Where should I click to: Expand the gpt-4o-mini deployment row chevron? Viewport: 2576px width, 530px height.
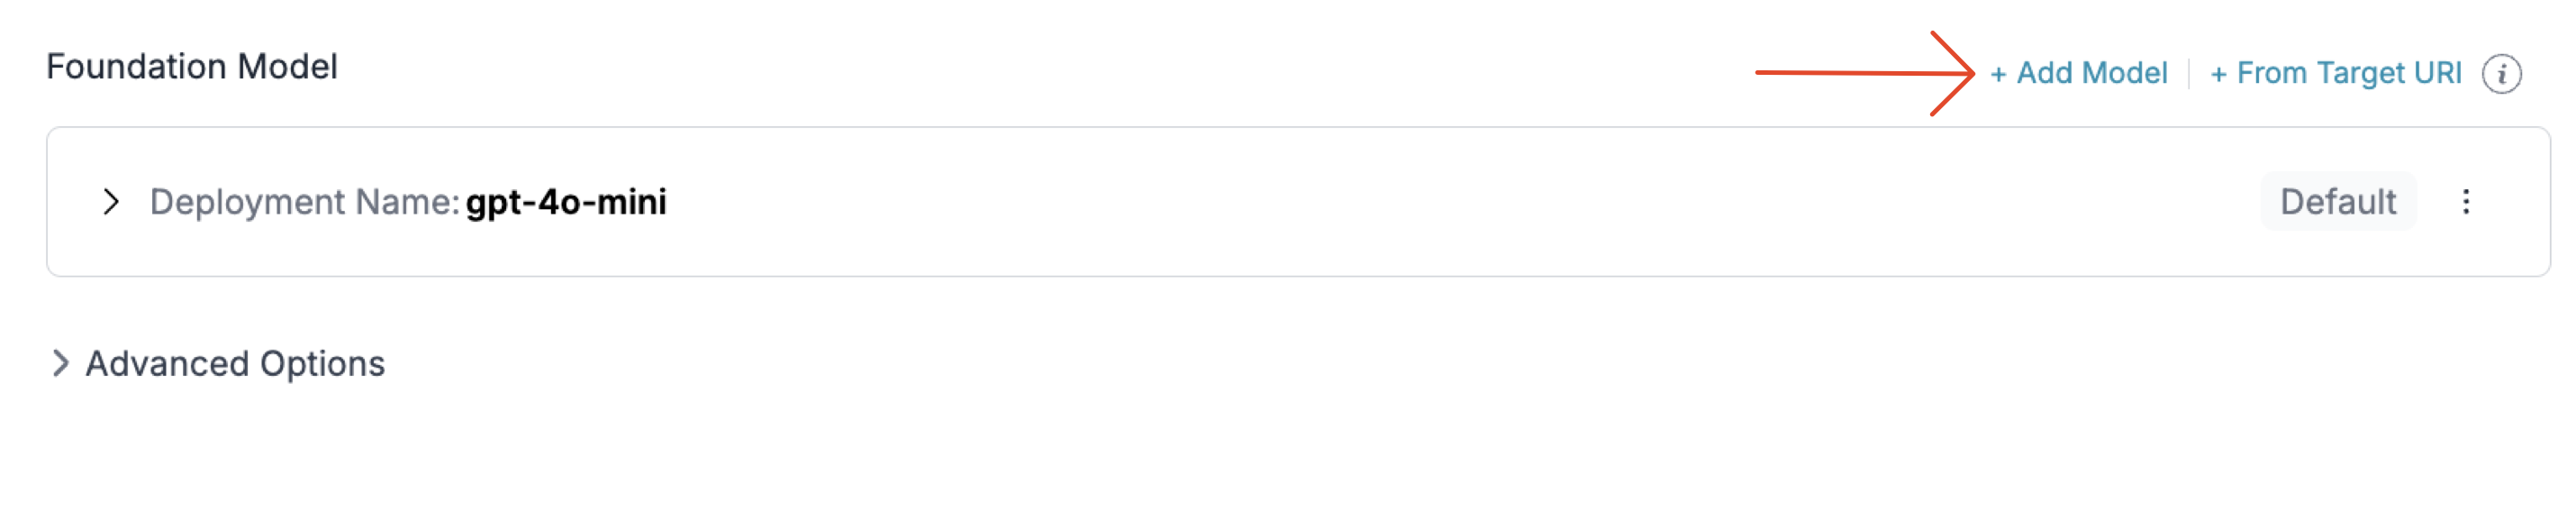(111, 202)
